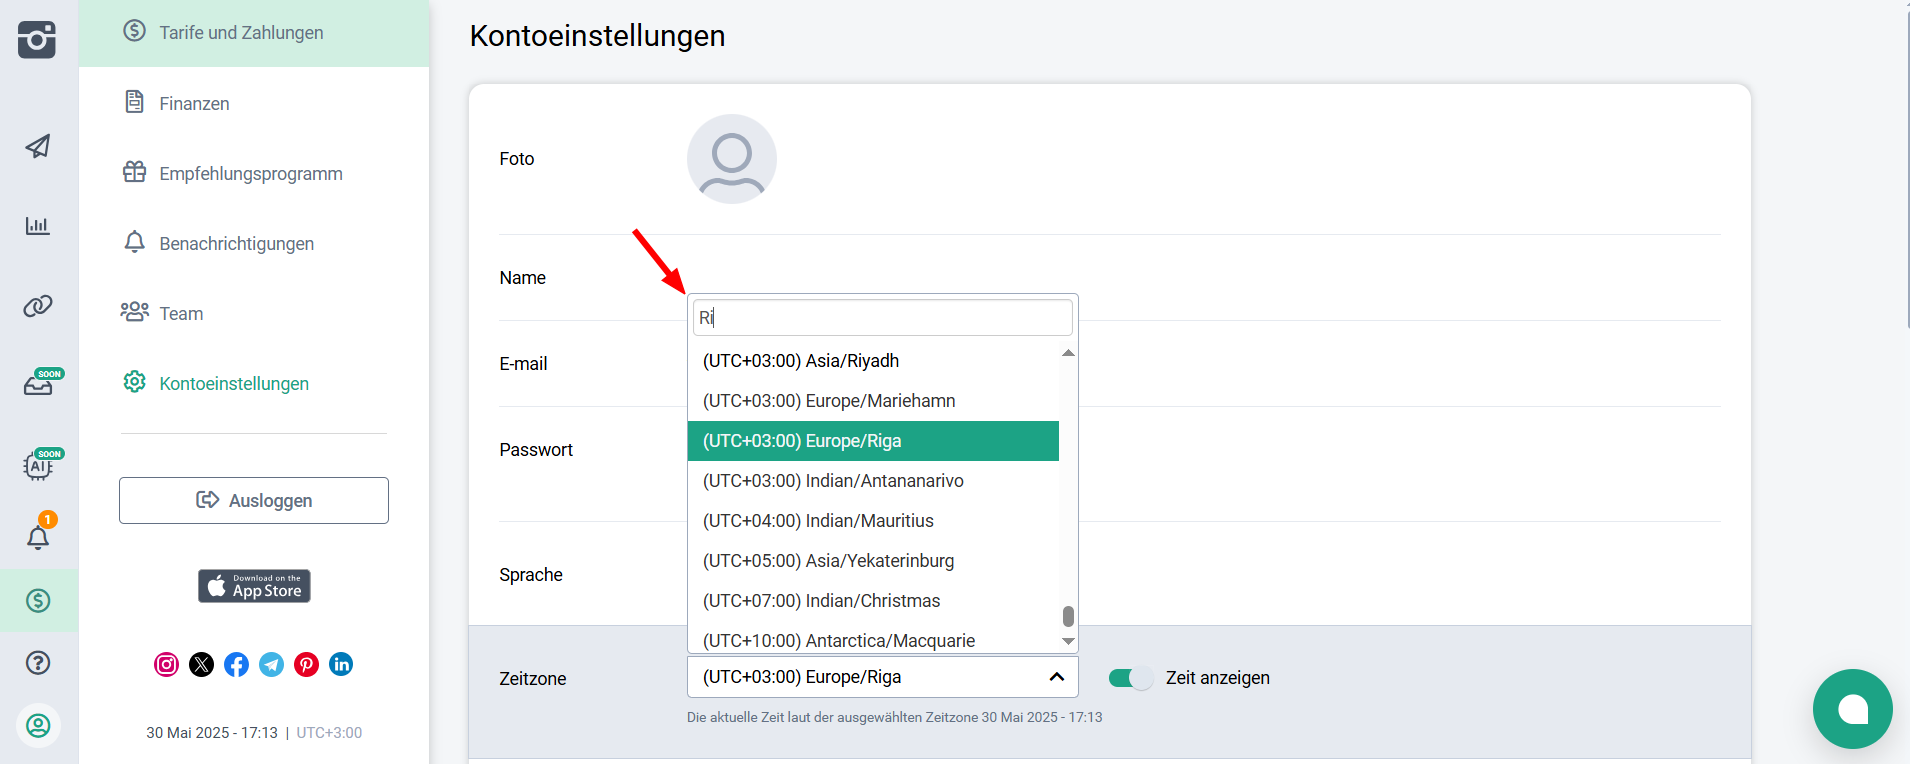Click the chain link icon in sidebar

[38, 306]
